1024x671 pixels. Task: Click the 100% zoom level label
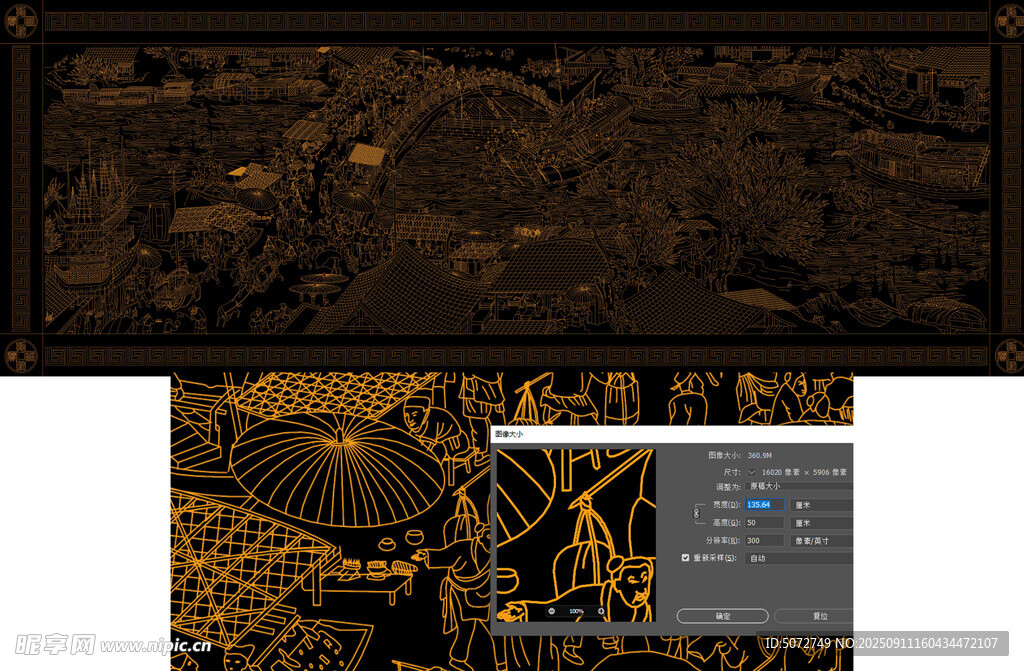576,611
